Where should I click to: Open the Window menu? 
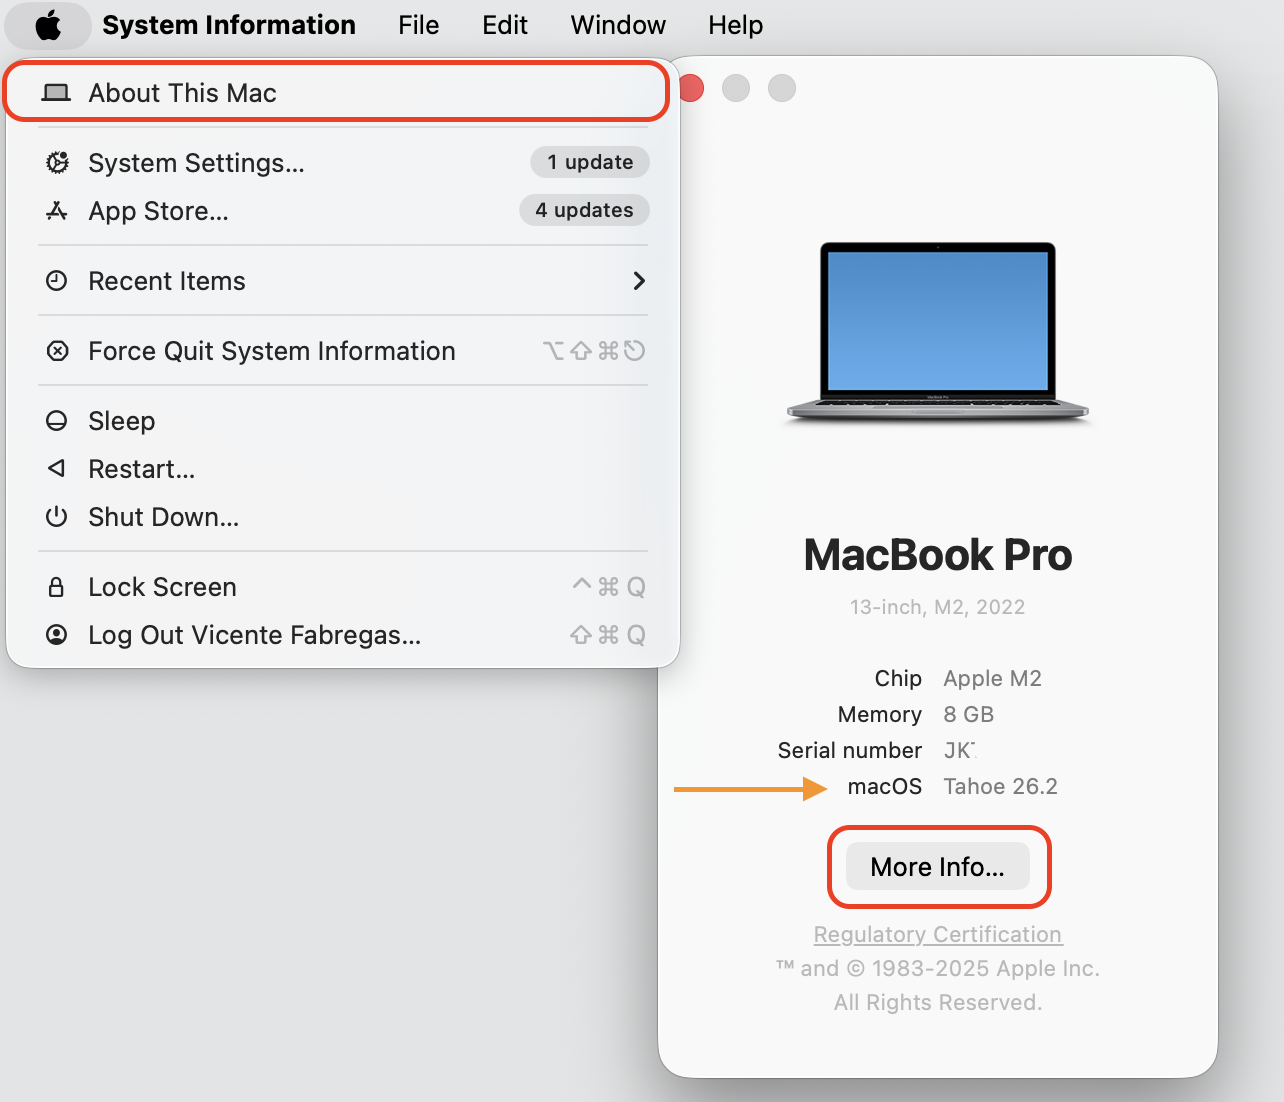[x=618, y=25]
